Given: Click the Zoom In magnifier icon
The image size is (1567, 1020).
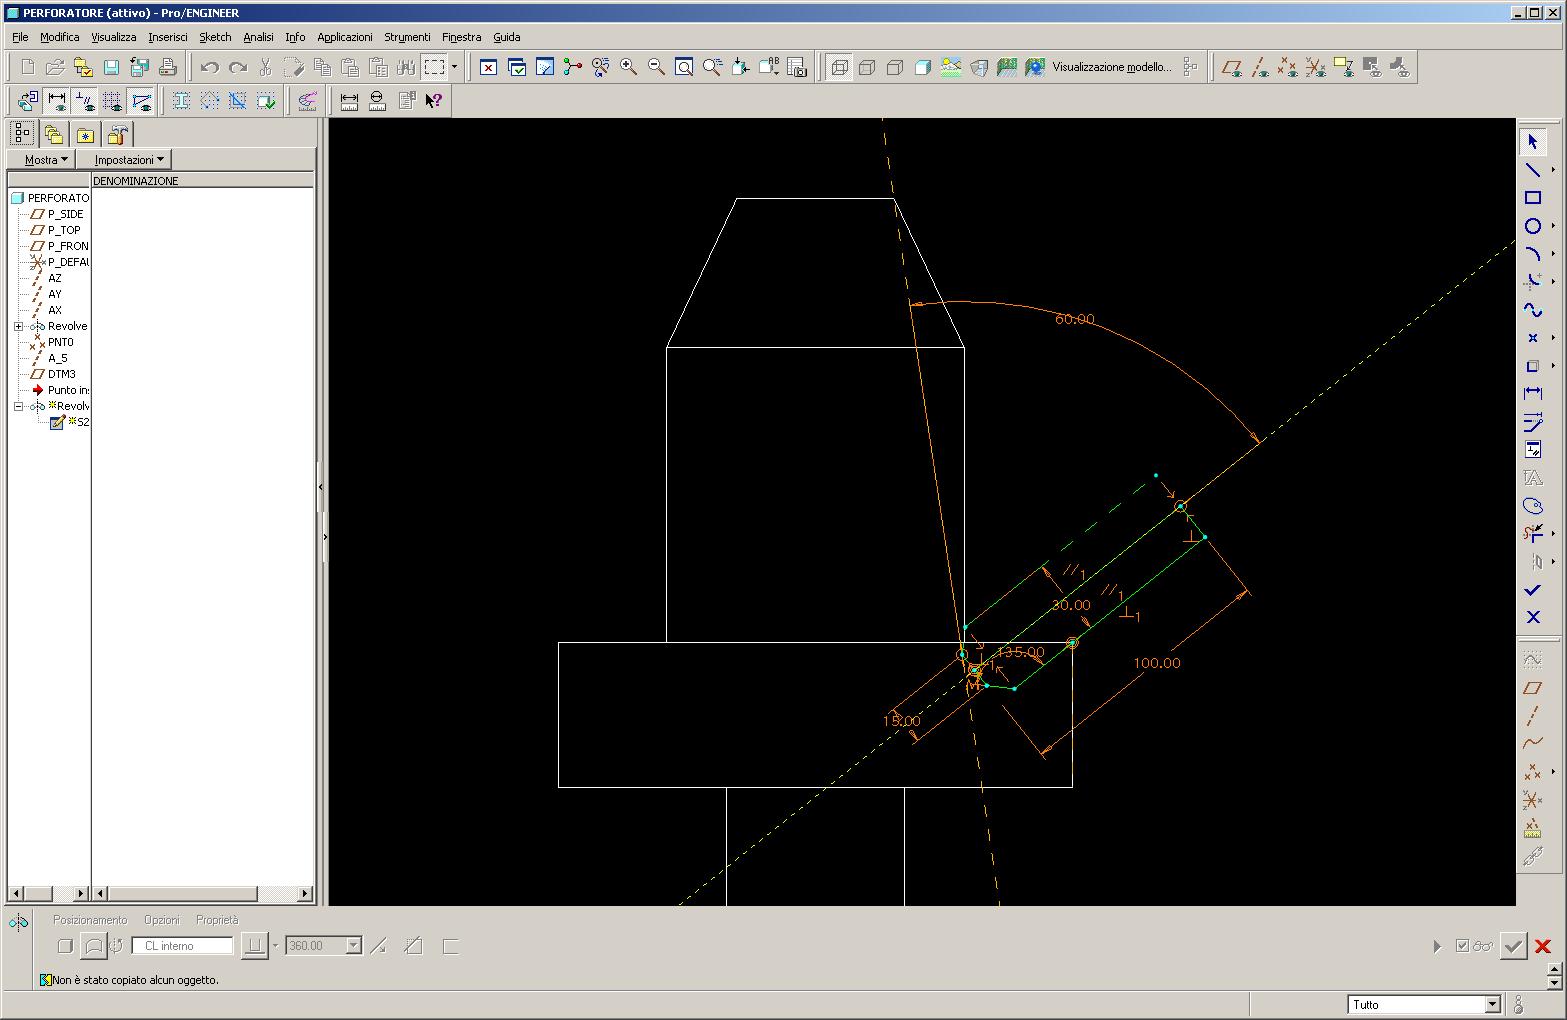Looking at the screenshot, I should (628, 67).
